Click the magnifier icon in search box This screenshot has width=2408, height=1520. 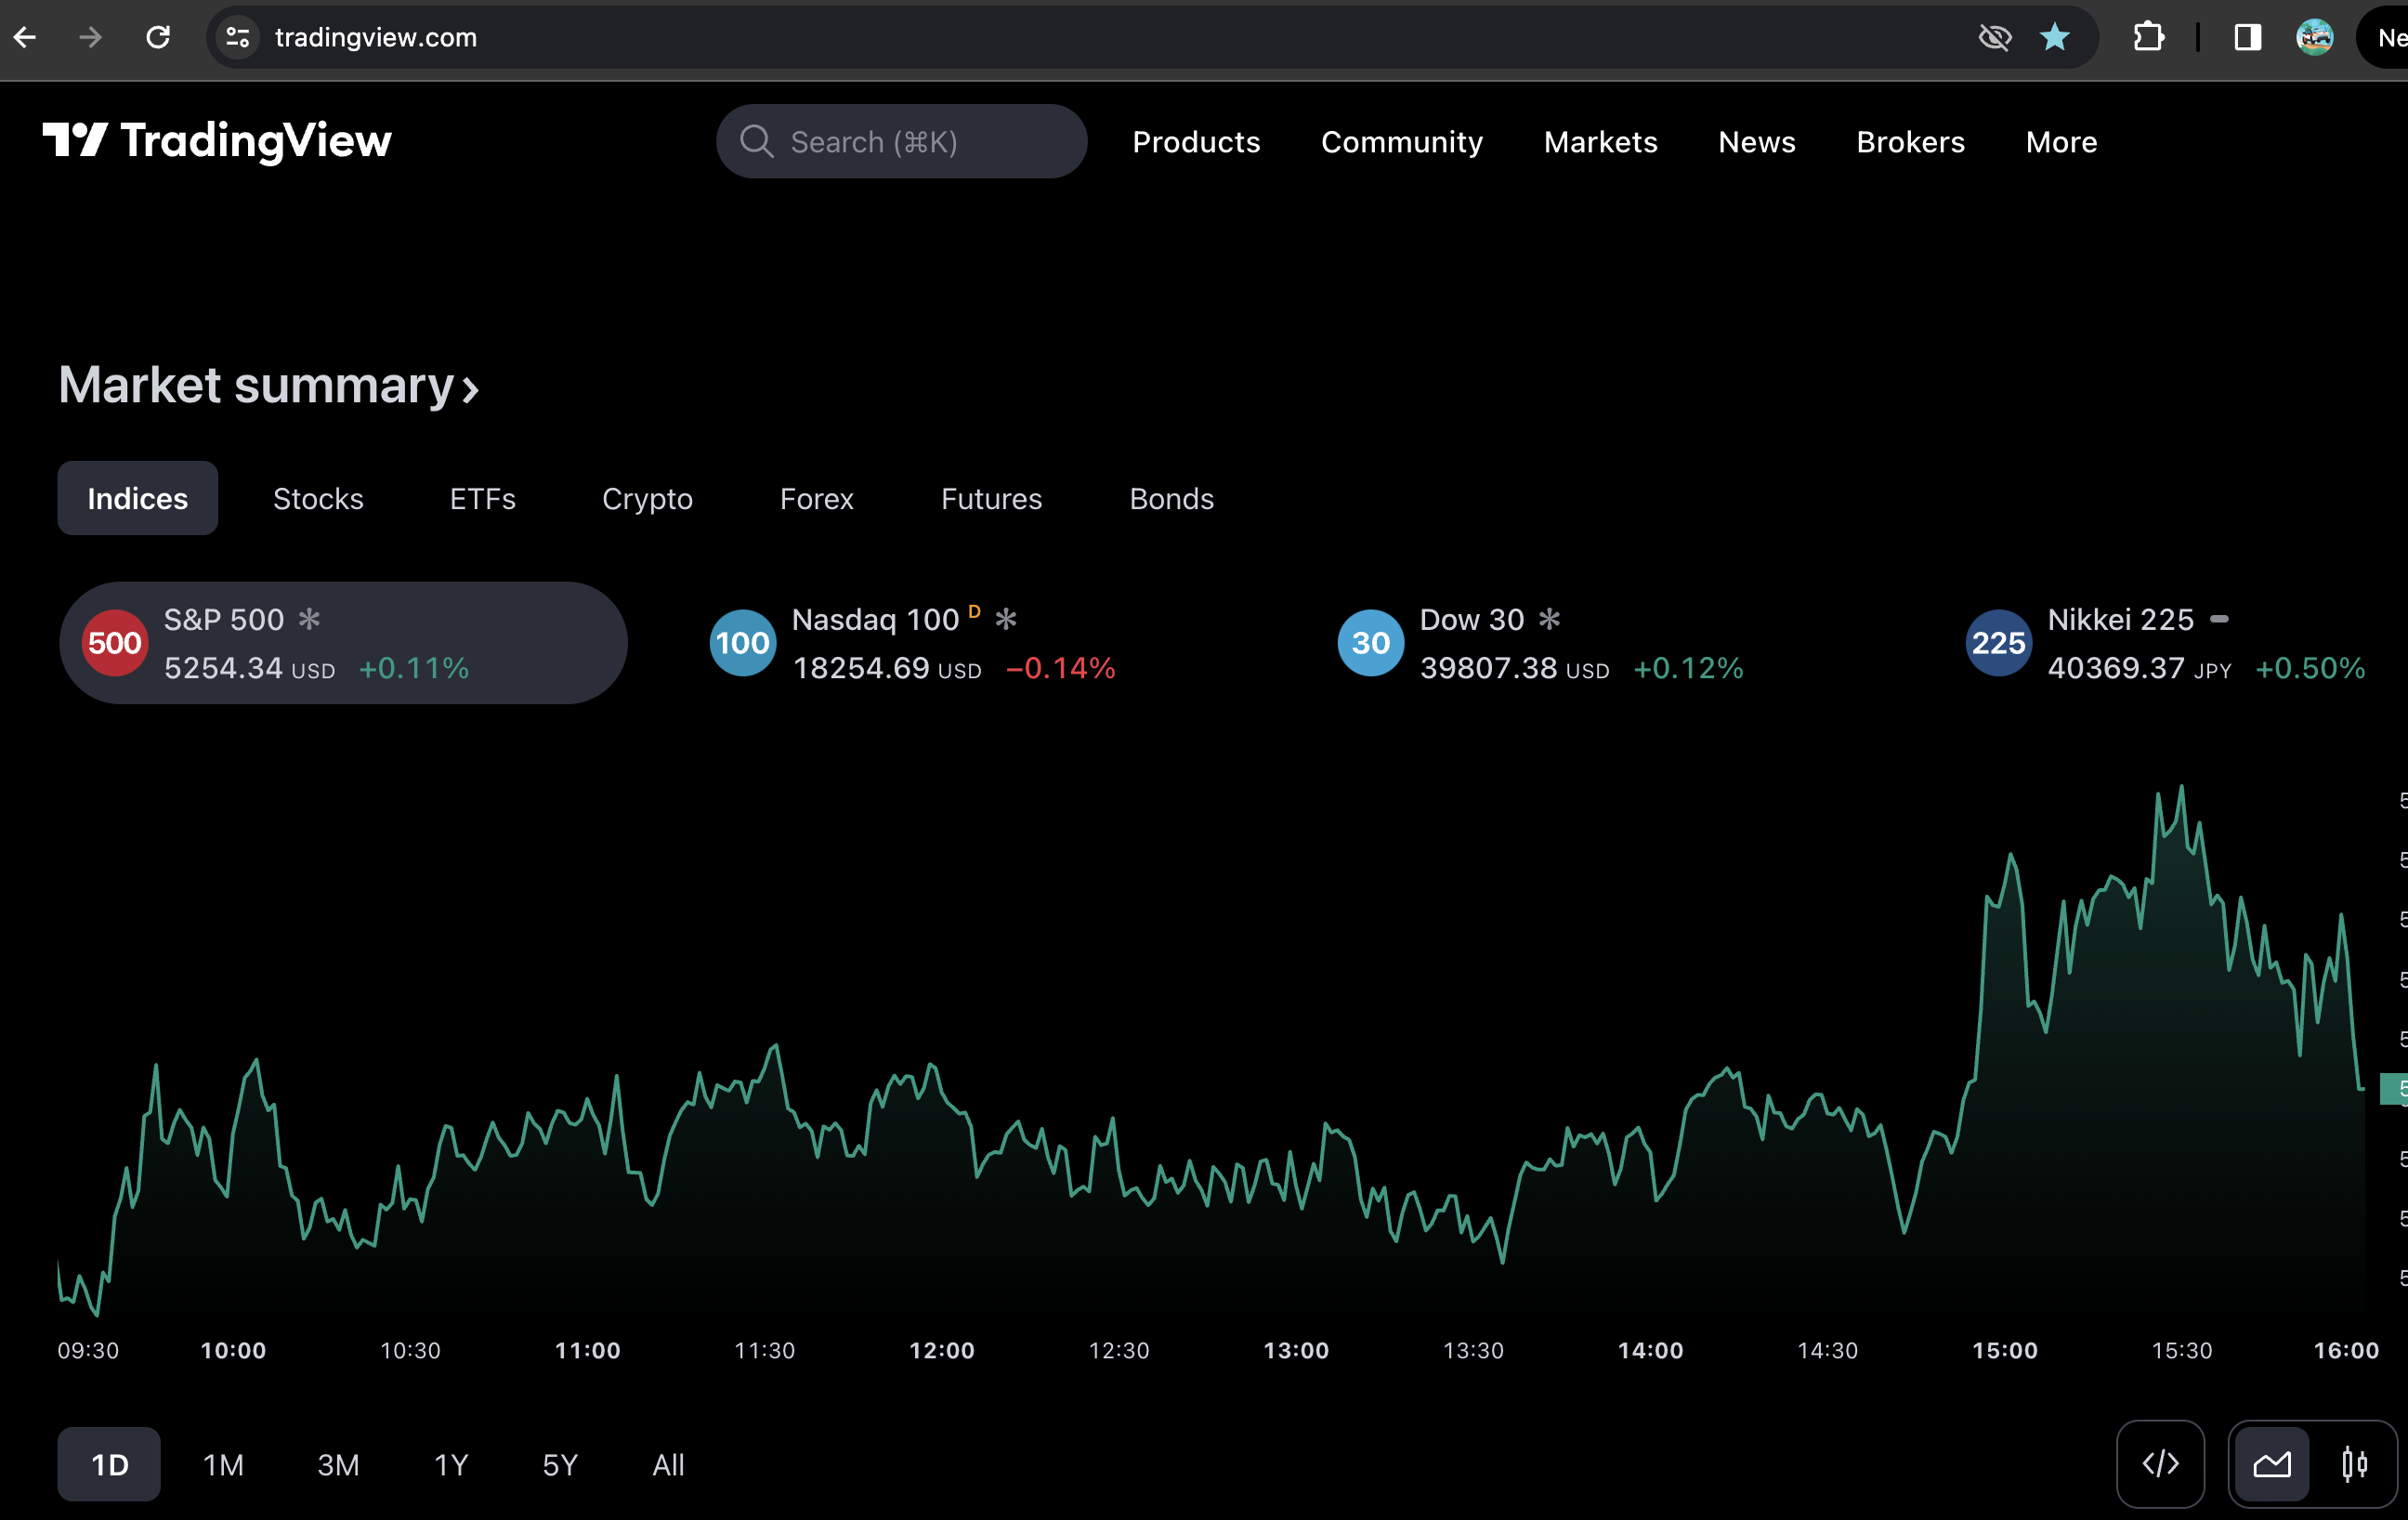point(756,142)
